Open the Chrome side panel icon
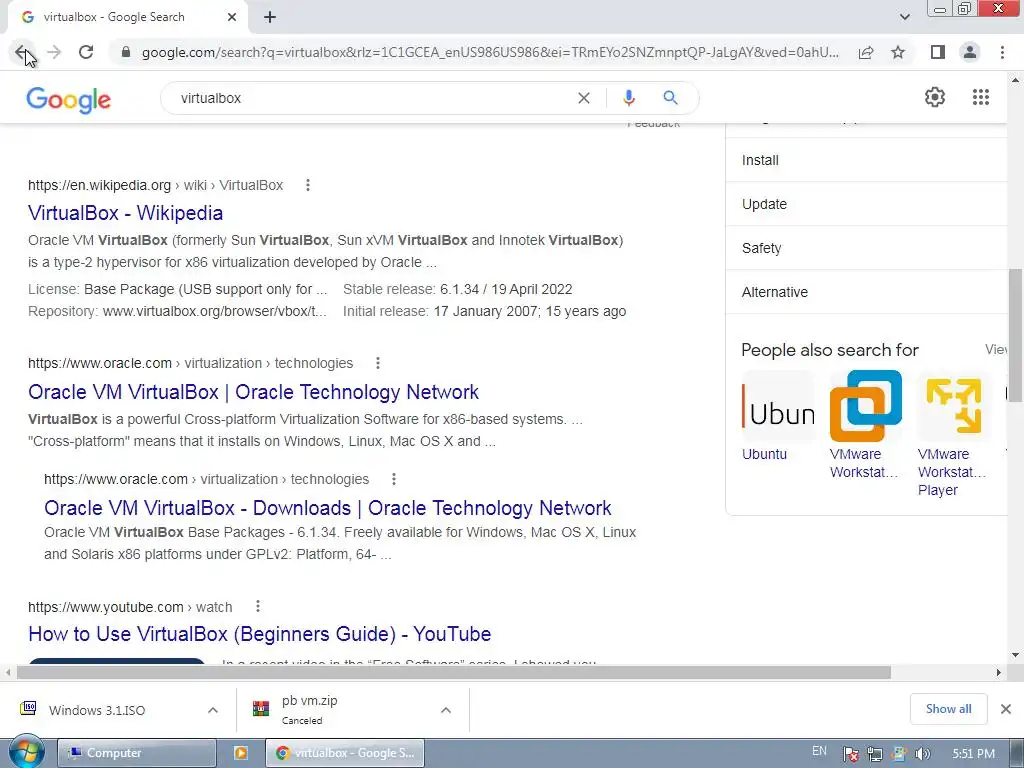The width and height of the screenshot is (1024, 768). 938,52
